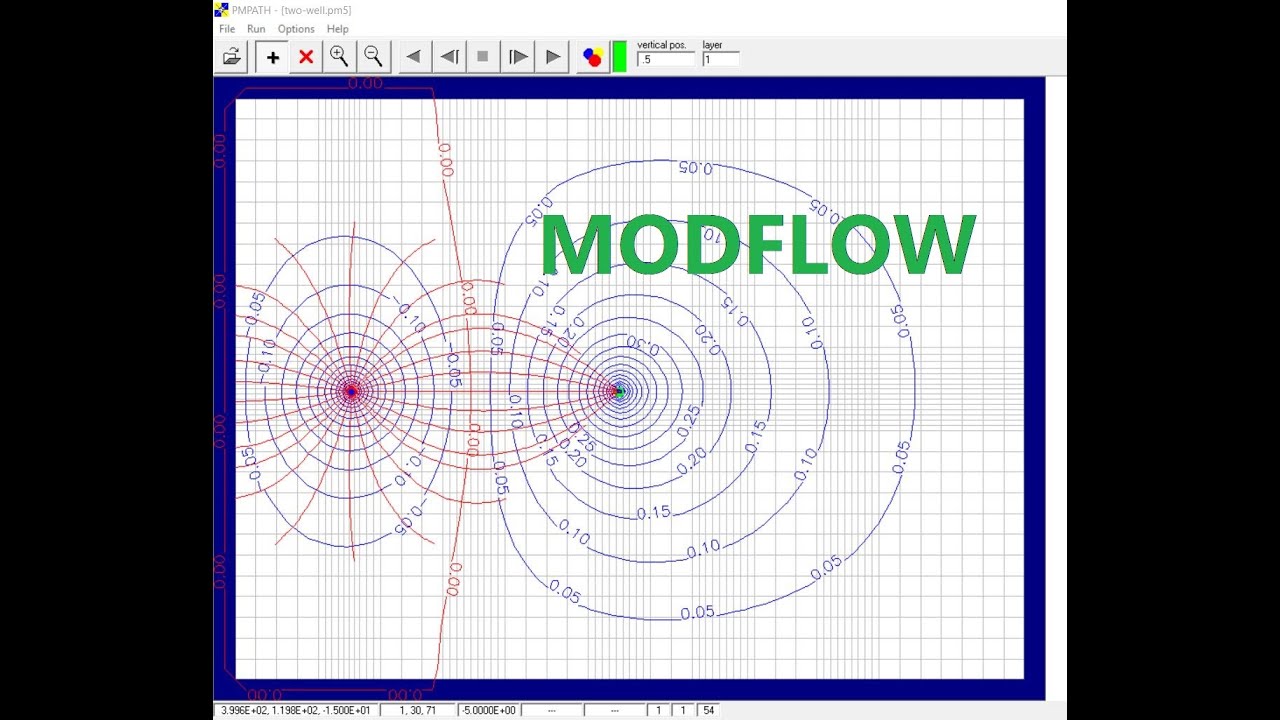Focus the vertical pos. input field
This screenshot has height=720, width=1280.
pyautogui.click(x=665, y=60)
